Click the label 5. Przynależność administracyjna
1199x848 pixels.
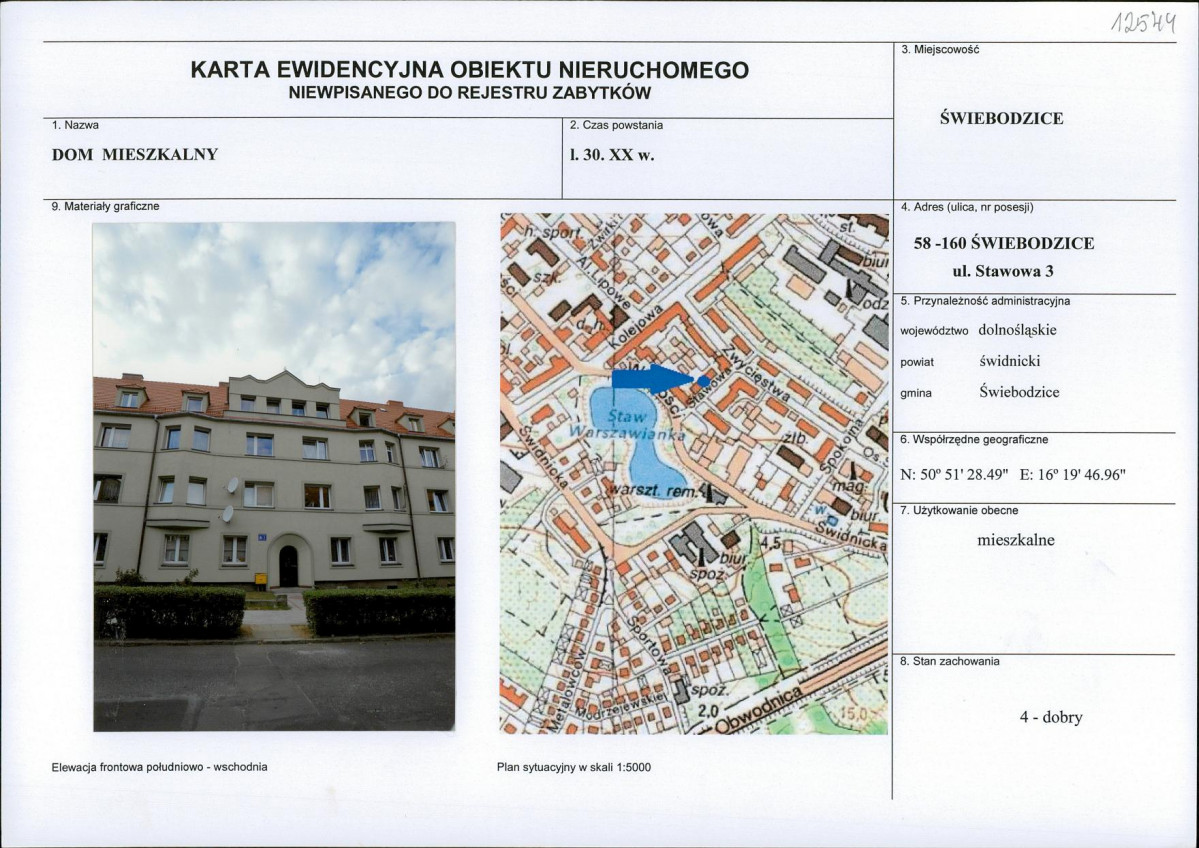tap(985, 301)
